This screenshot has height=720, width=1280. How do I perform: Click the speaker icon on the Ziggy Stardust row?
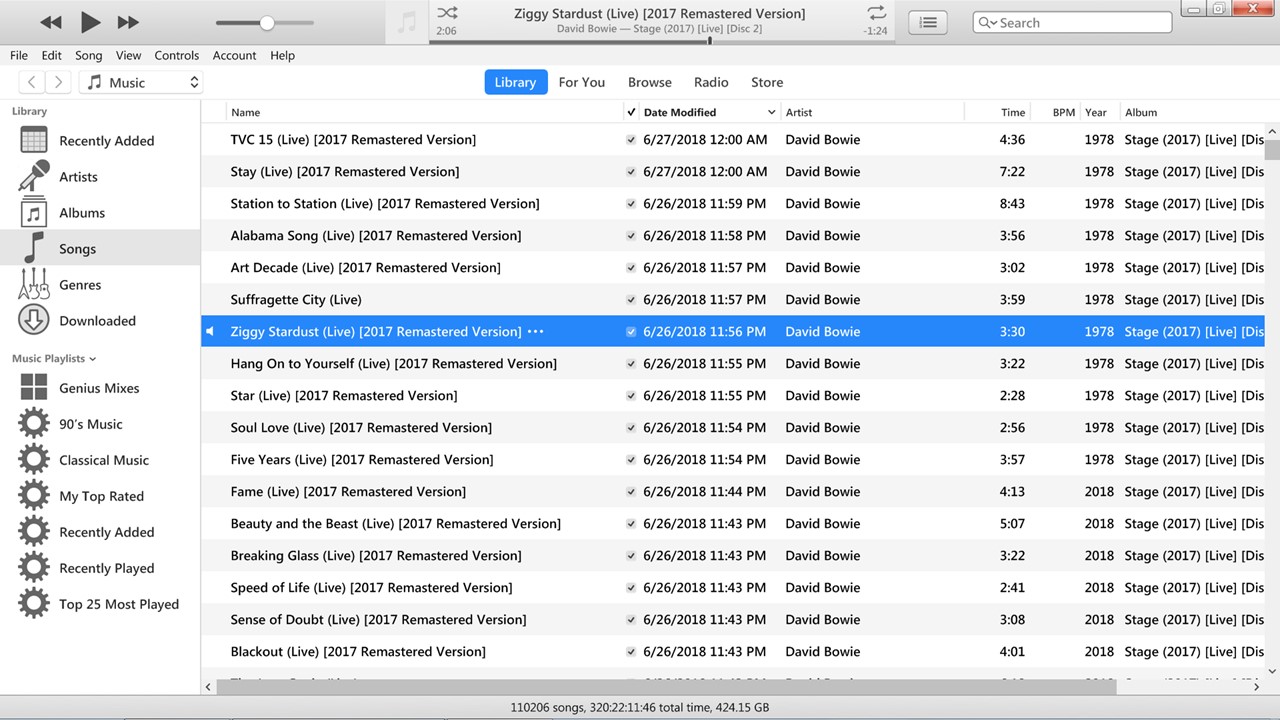[x=210, y=331]
